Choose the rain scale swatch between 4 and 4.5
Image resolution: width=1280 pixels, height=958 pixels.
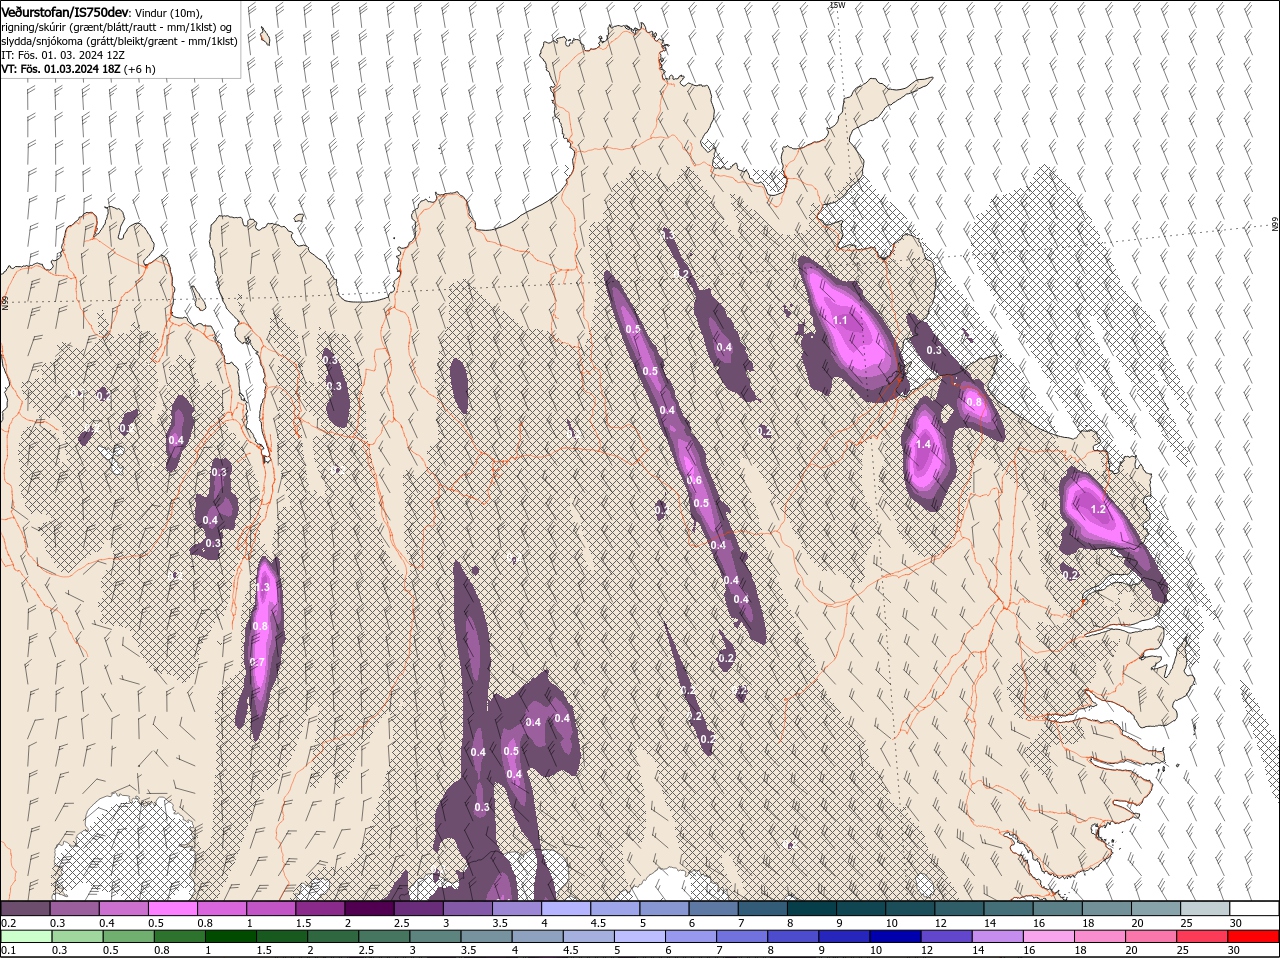tap(539, 937)
